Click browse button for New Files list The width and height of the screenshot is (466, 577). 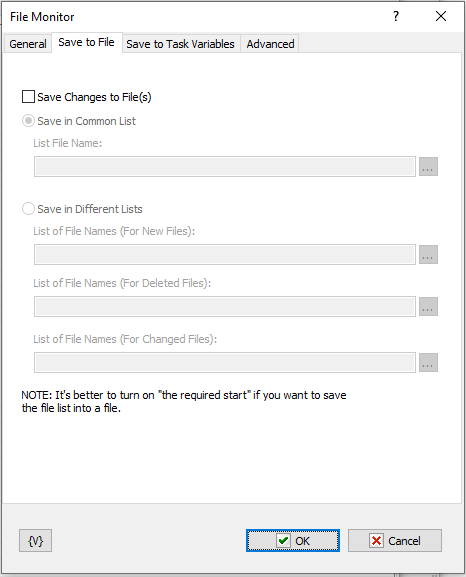coord(428,255)
